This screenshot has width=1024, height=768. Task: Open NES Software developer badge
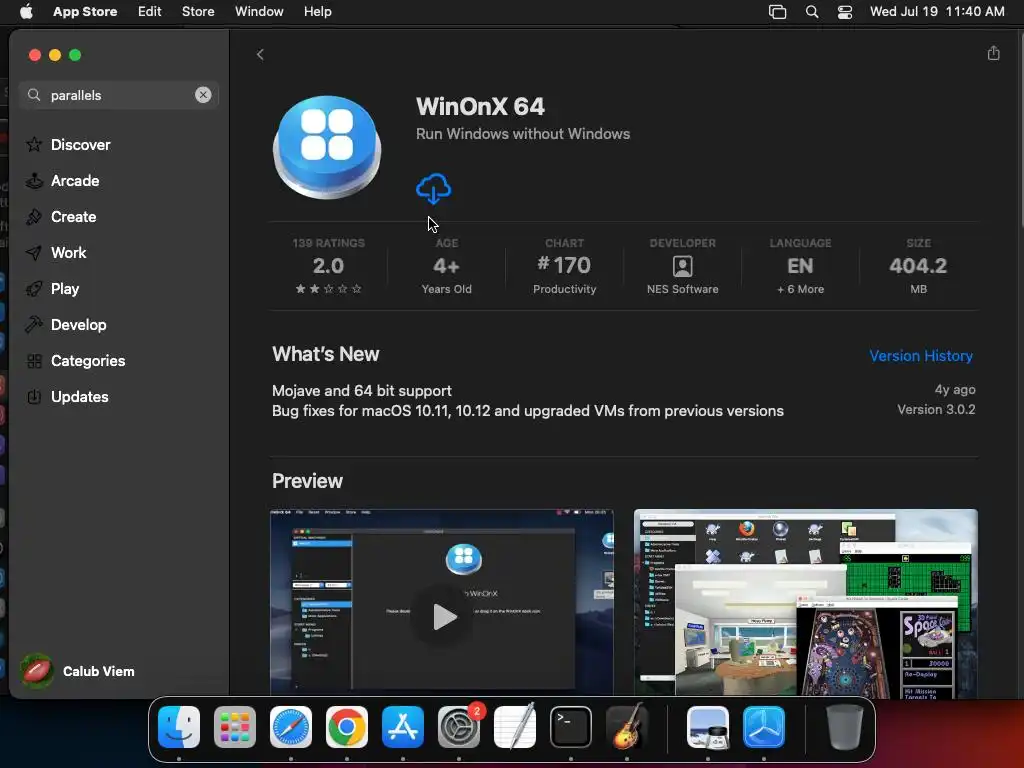pyautogui.click(x=682, y=268)
